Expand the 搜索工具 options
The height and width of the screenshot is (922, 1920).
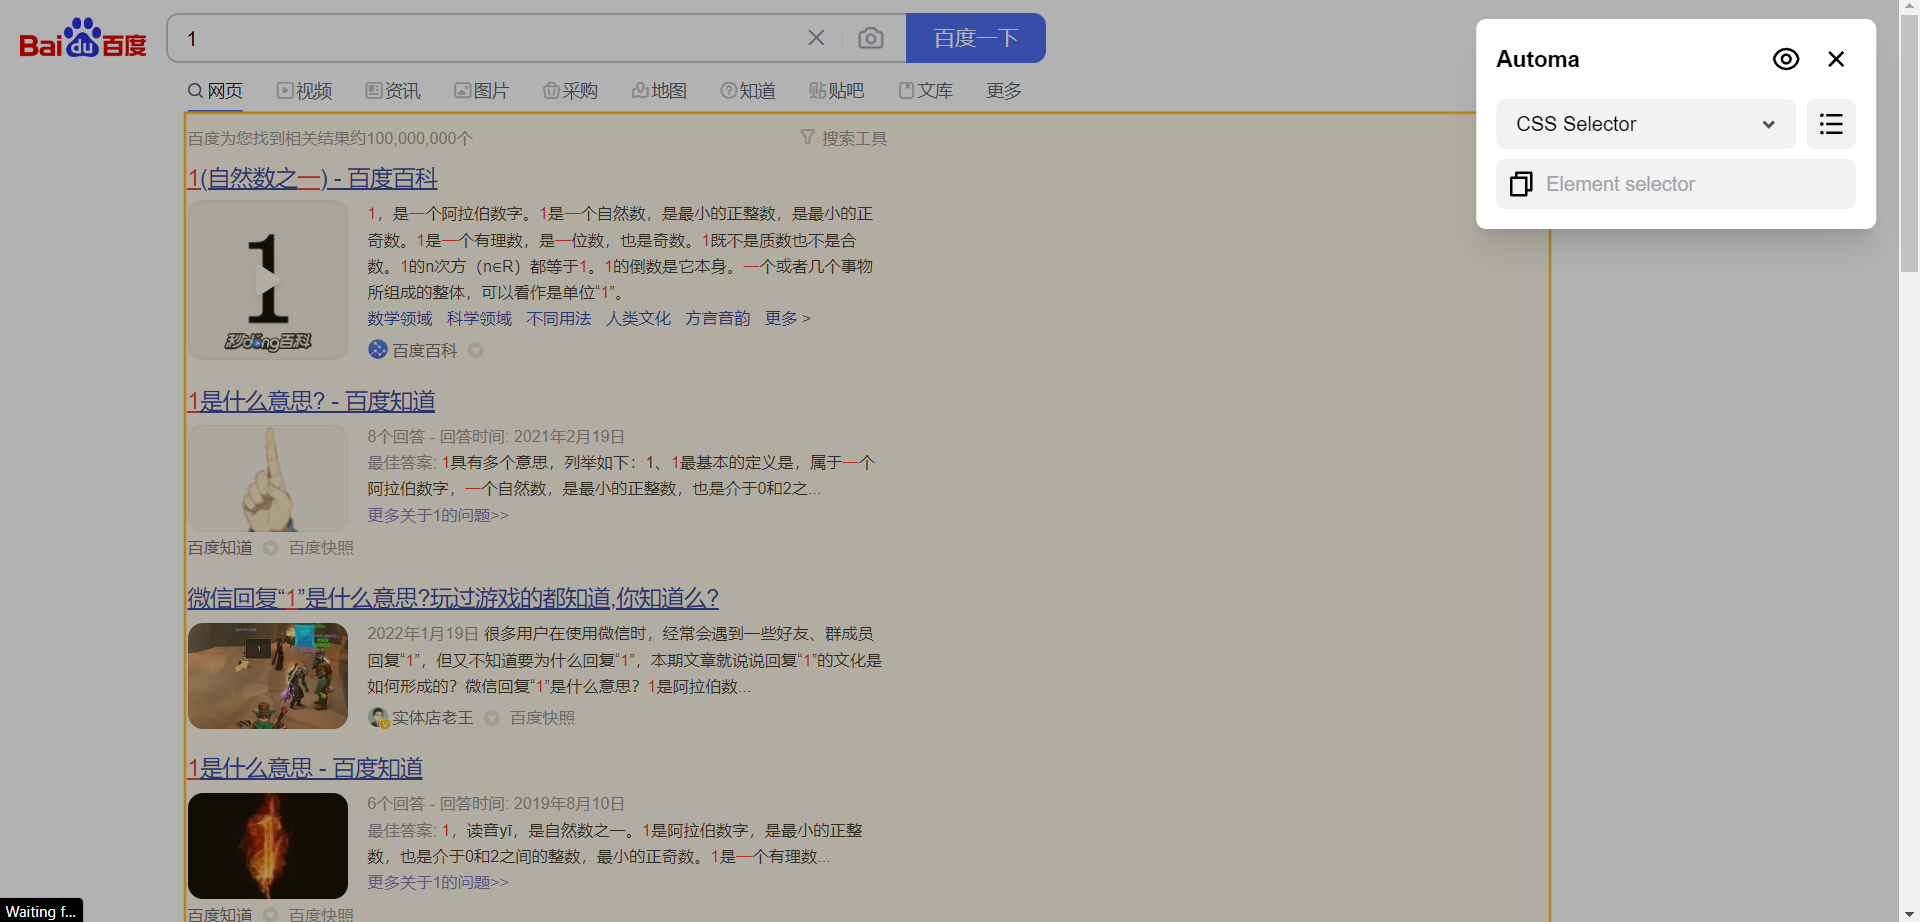pyautogui.click(x=852, y=137)
